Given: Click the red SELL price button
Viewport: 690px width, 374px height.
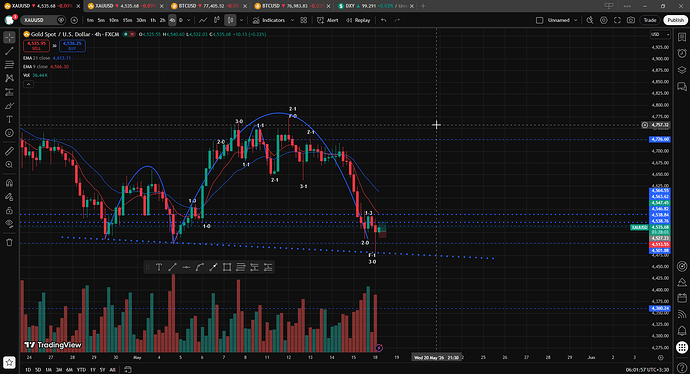Looking at the screenshot, I should pyautogui.click(x=37, y=46).
